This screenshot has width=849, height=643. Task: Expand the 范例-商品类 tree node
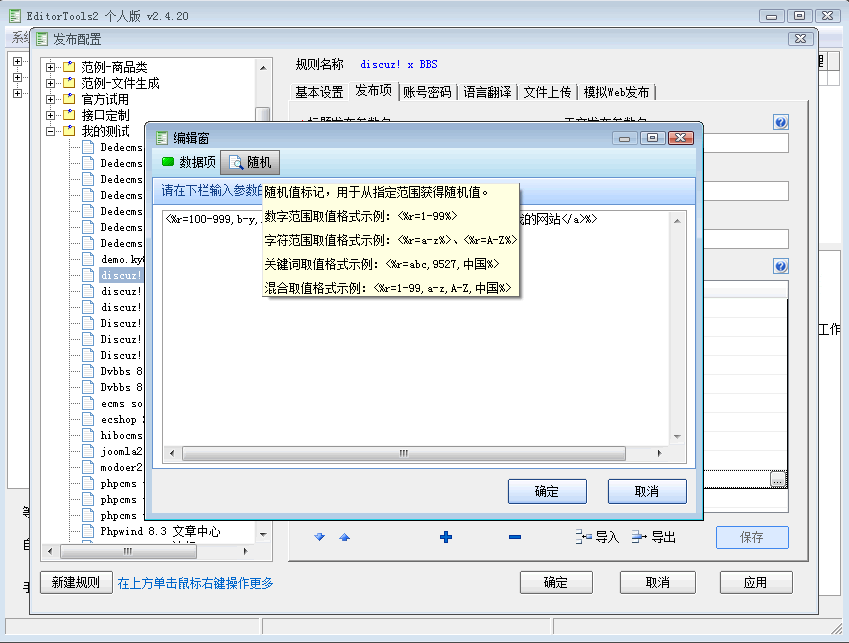point(49,67)
